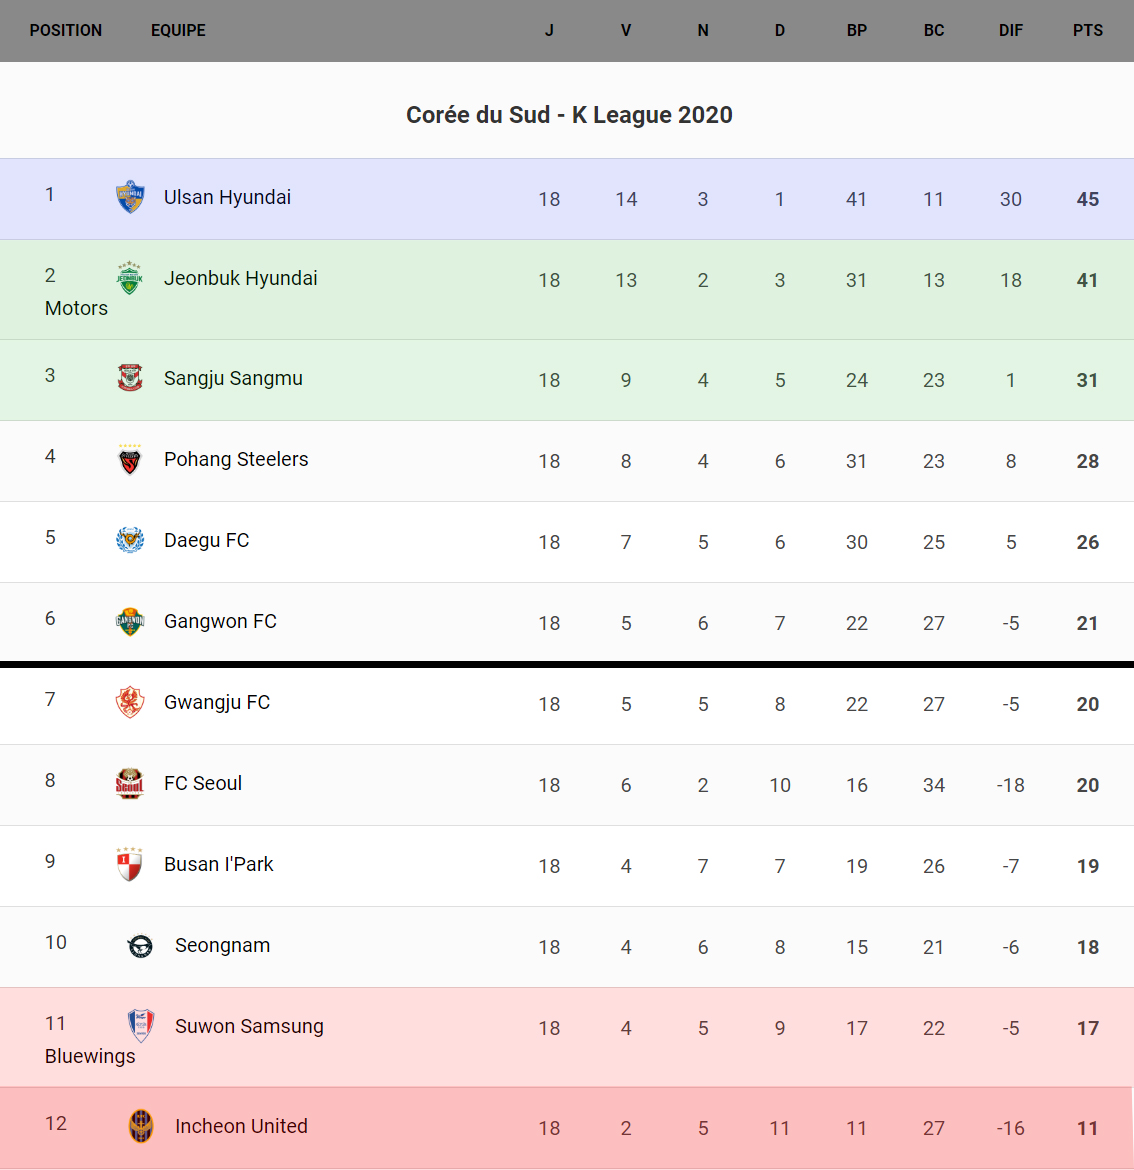Click the Busan I'Park shield badge
Screen dimensions: 1134x1170
pos(130,864)
